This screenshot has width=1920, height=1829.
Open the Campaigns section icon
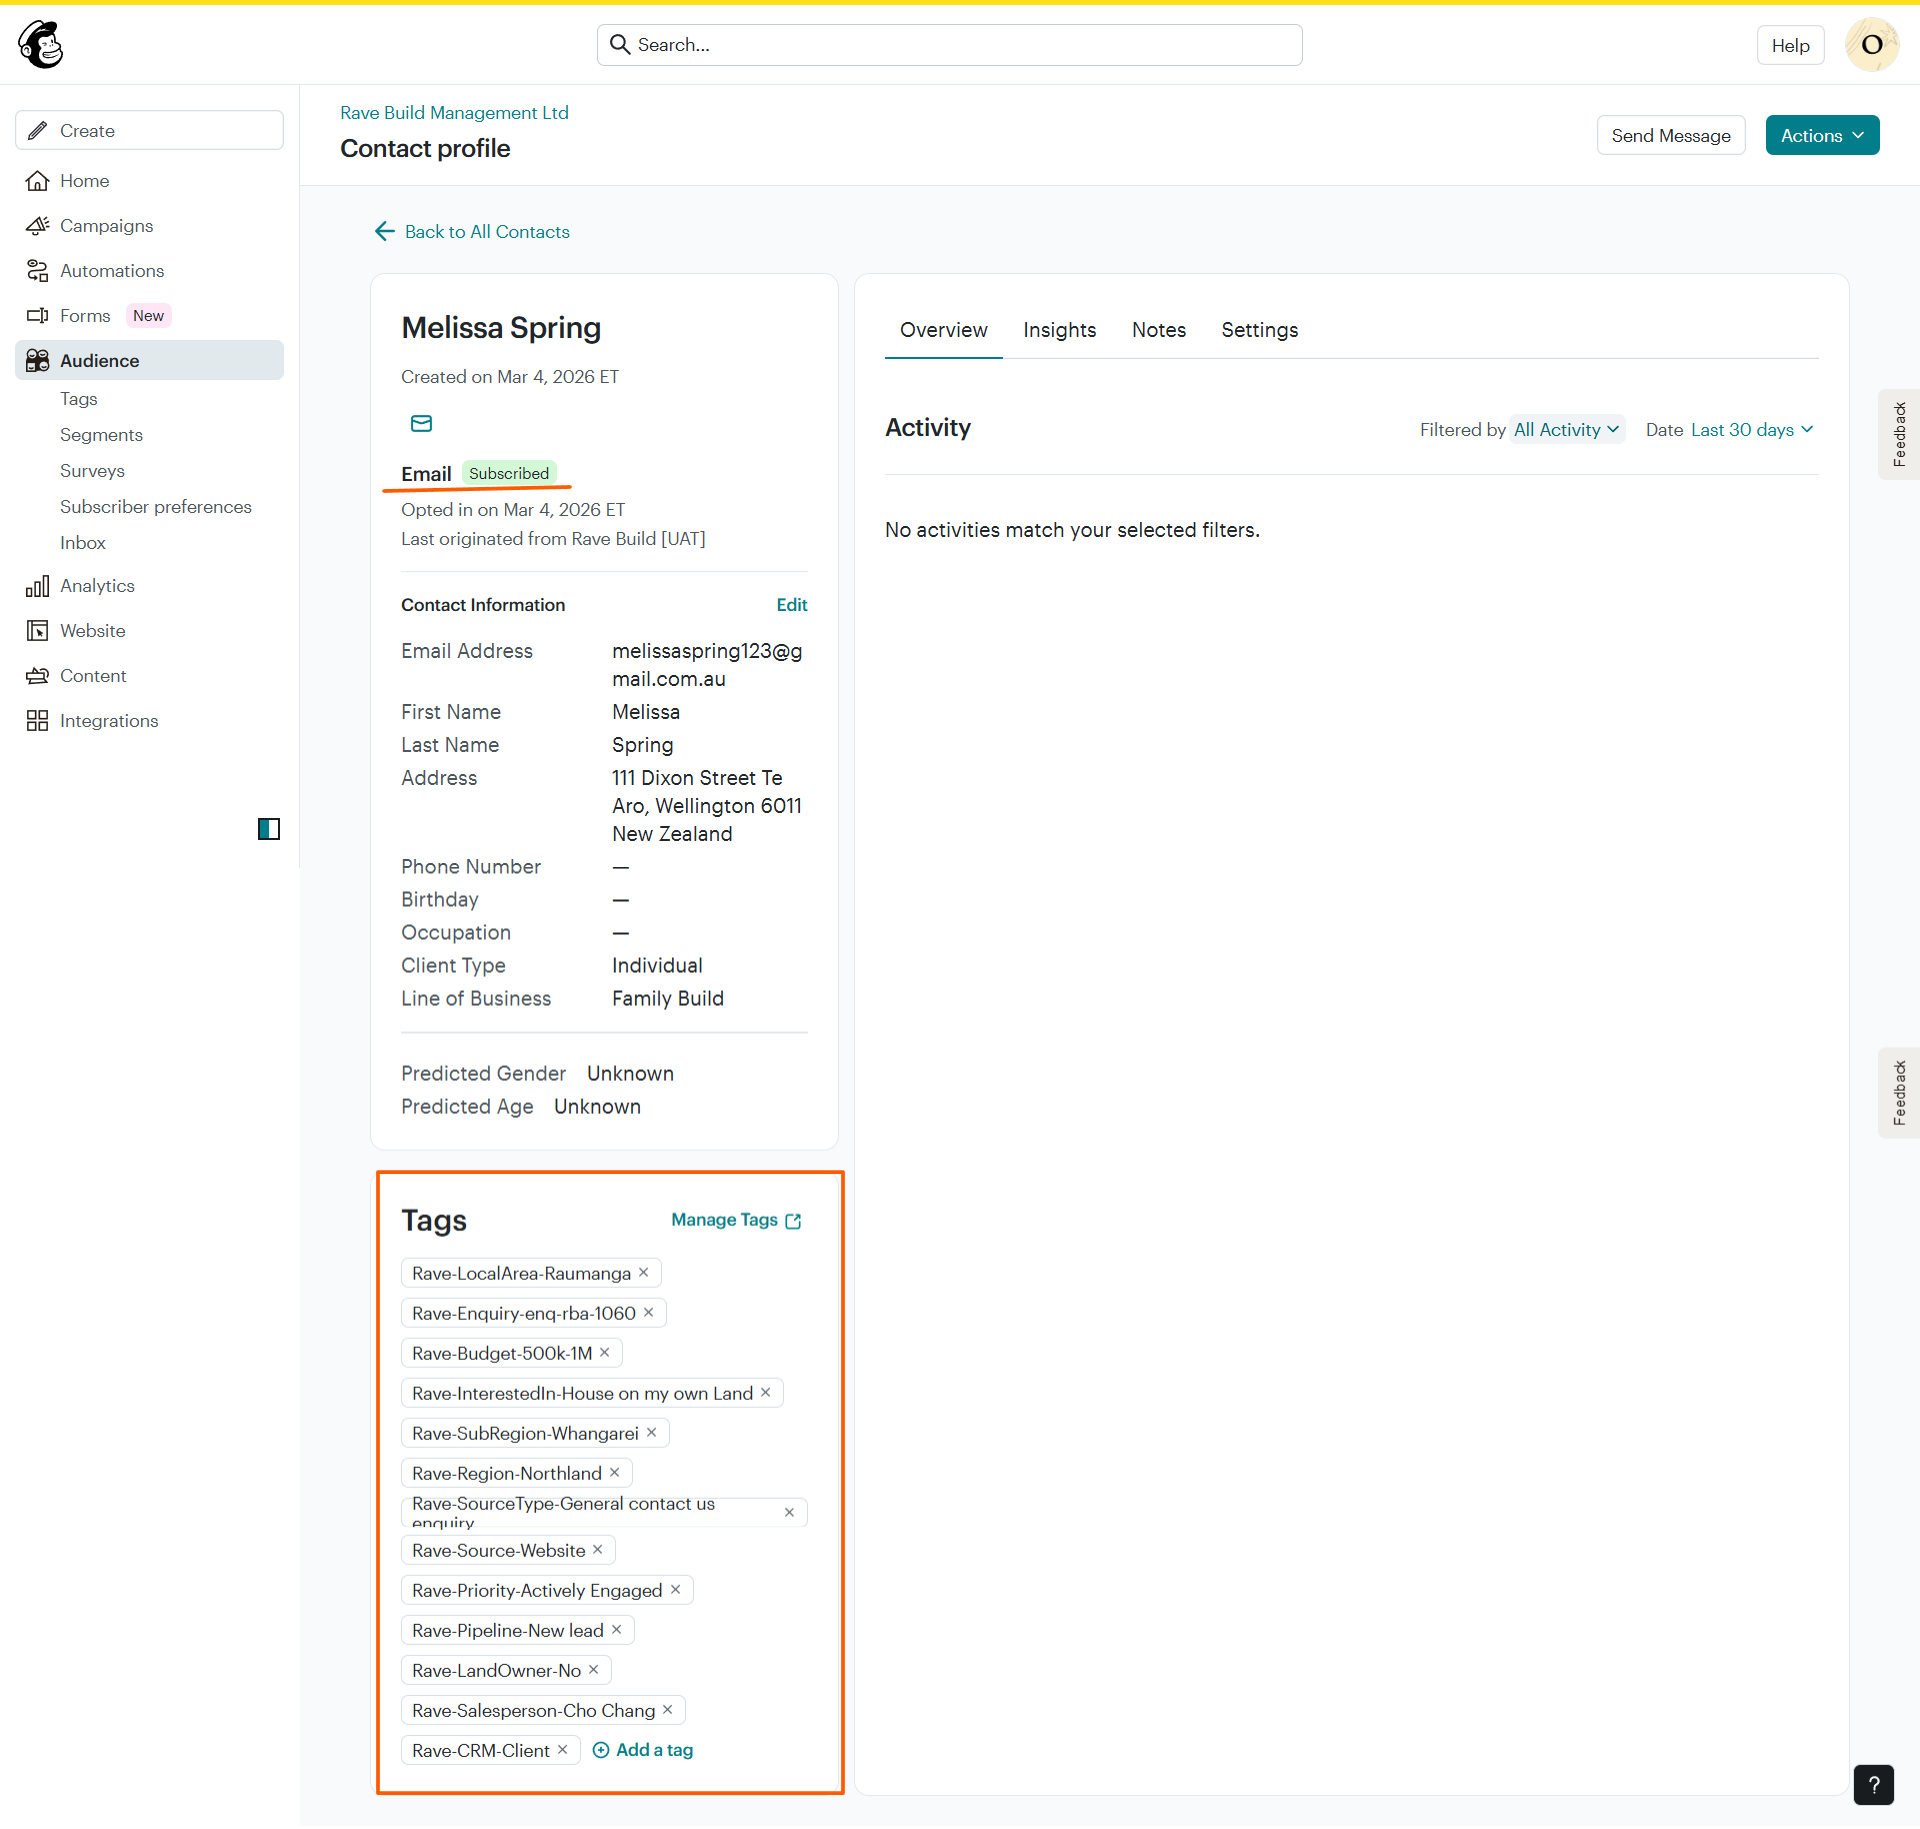(x=37, y=226)
